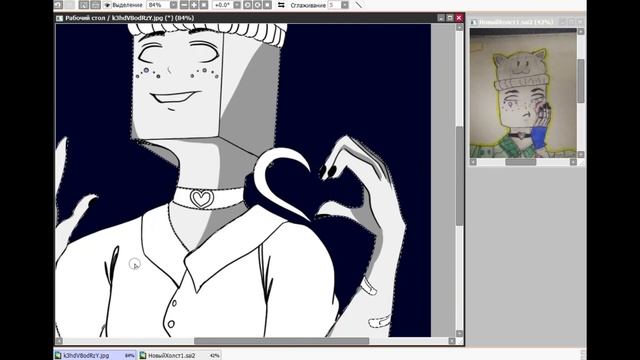The height and width of the screenshot is (360, 640).
Task: Switch to the НовыйХолст1.sai2 document tab
Action: pyautogui.click(x=180, y=356)
